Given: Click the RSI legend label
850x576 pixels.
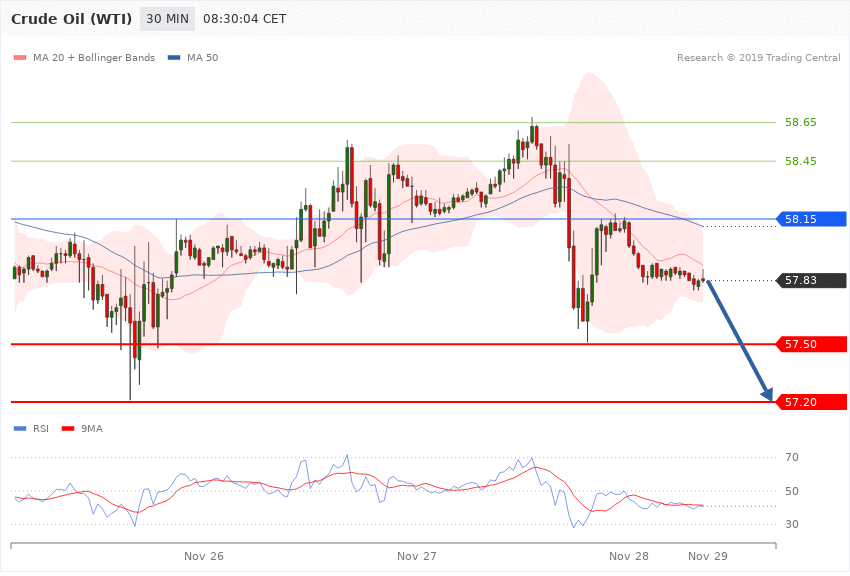Looking at the screenshot, I should (41, 429).
